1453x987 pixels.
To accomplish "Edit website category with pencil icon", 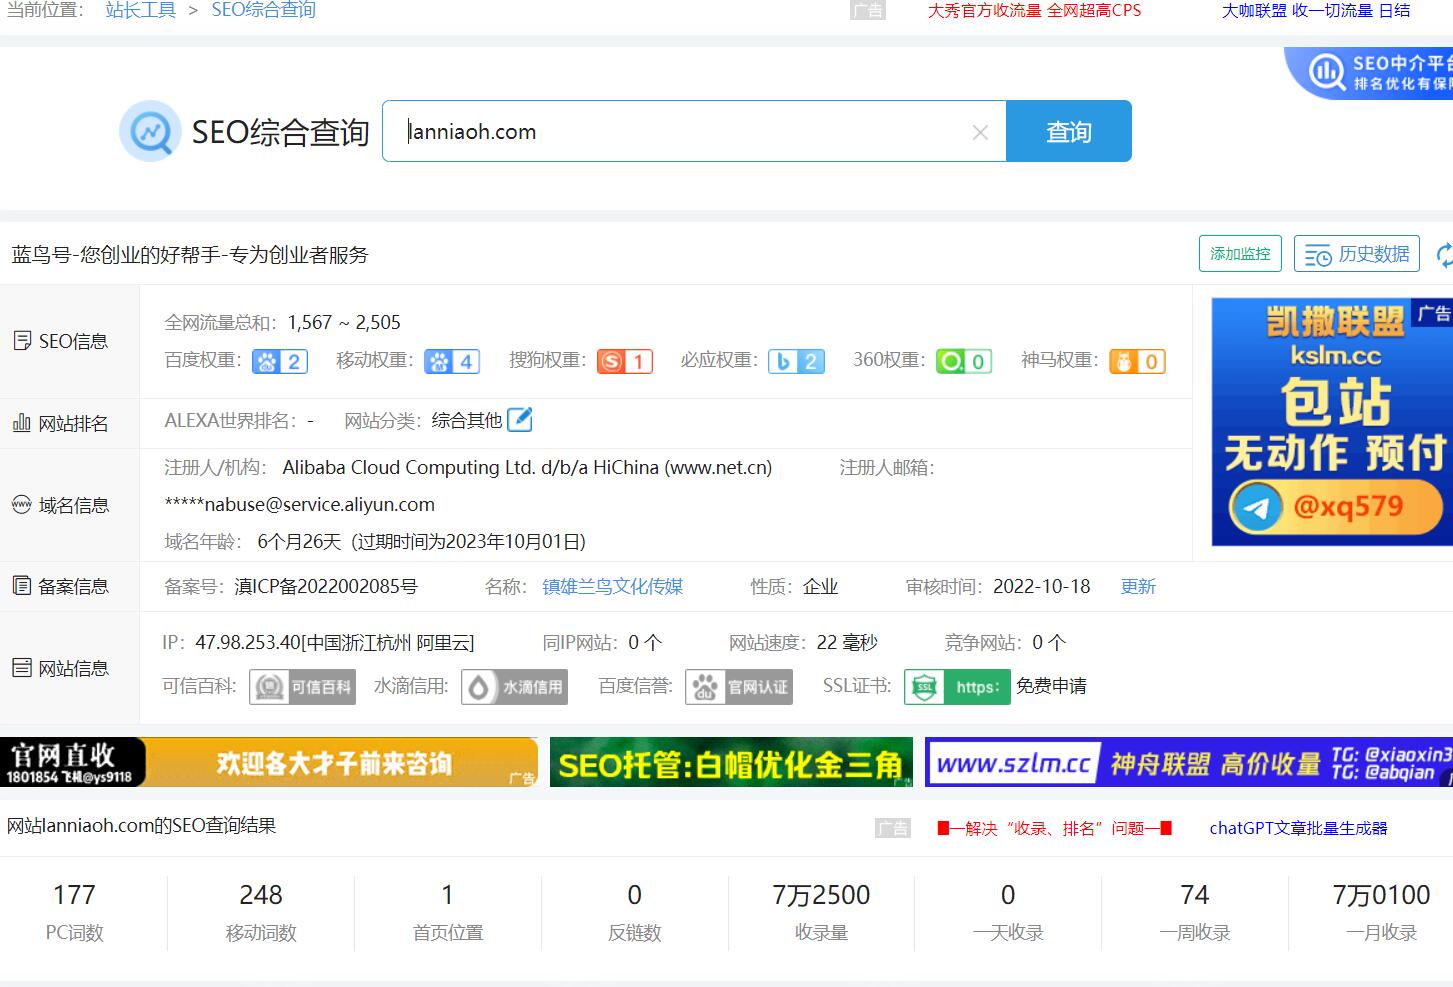I will click(520, 420).
